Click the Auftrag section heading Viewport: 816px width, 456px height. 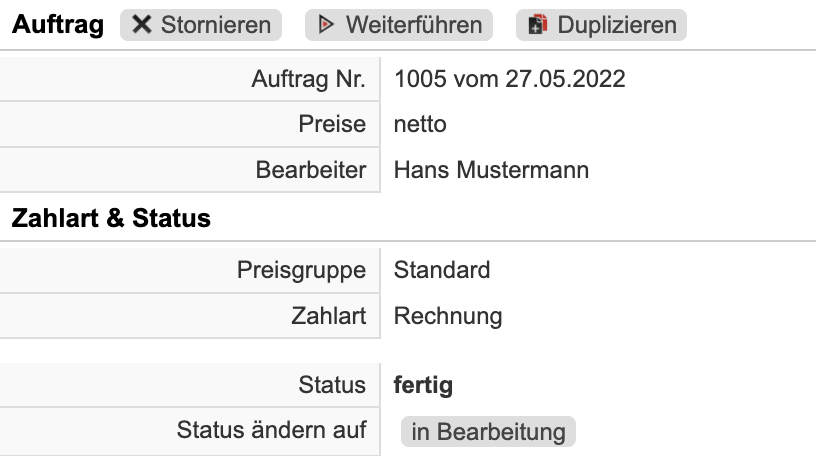click(x=57, y=25)
